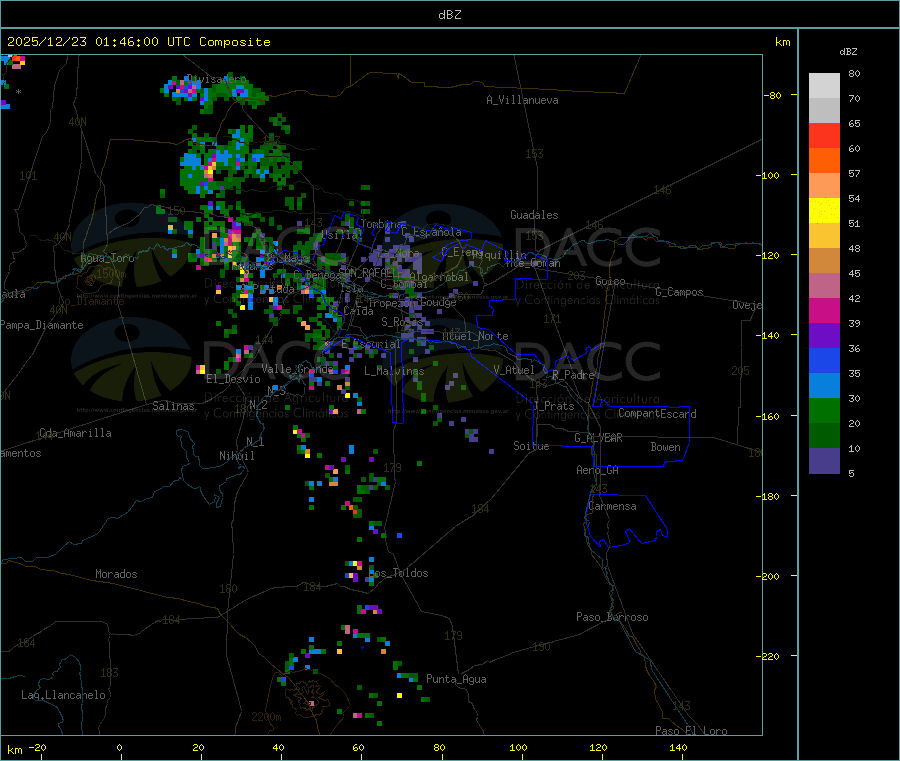Click the 120 km horizontal axis tick
900x761 pixels.
pyautogui.click(x=598, y=748)
